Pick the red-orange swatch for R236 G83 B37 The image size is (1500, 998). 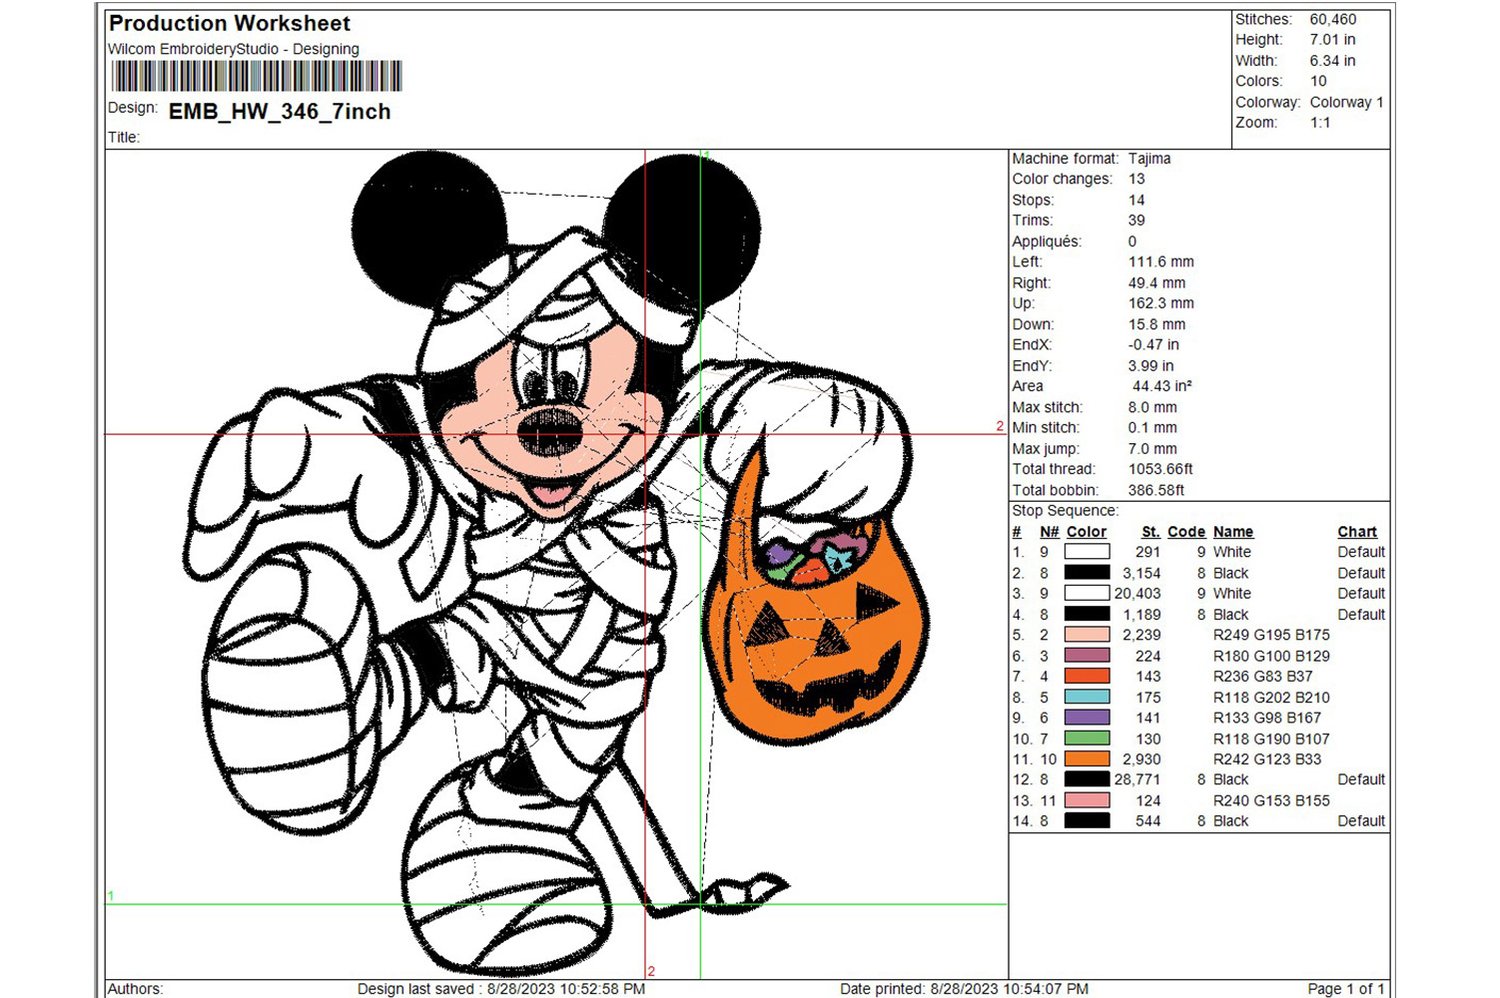tap(1087, 676)
